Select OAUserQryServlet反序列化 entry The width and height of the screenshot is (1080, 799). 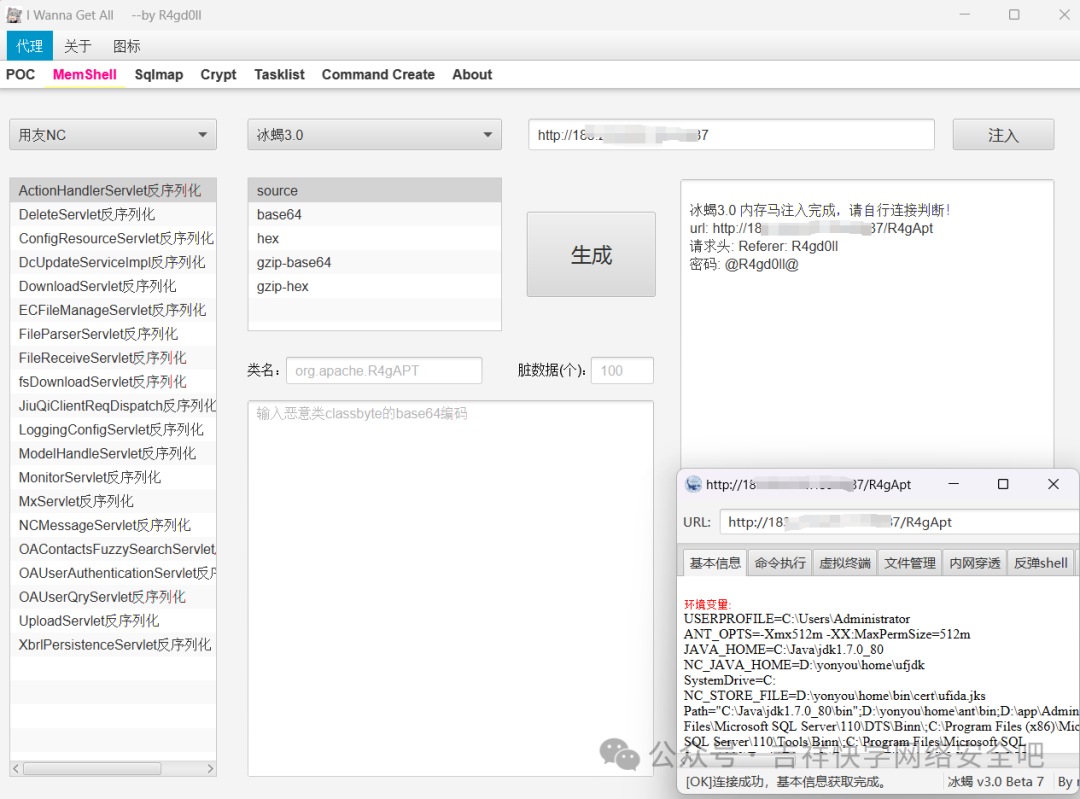point(113,596)
